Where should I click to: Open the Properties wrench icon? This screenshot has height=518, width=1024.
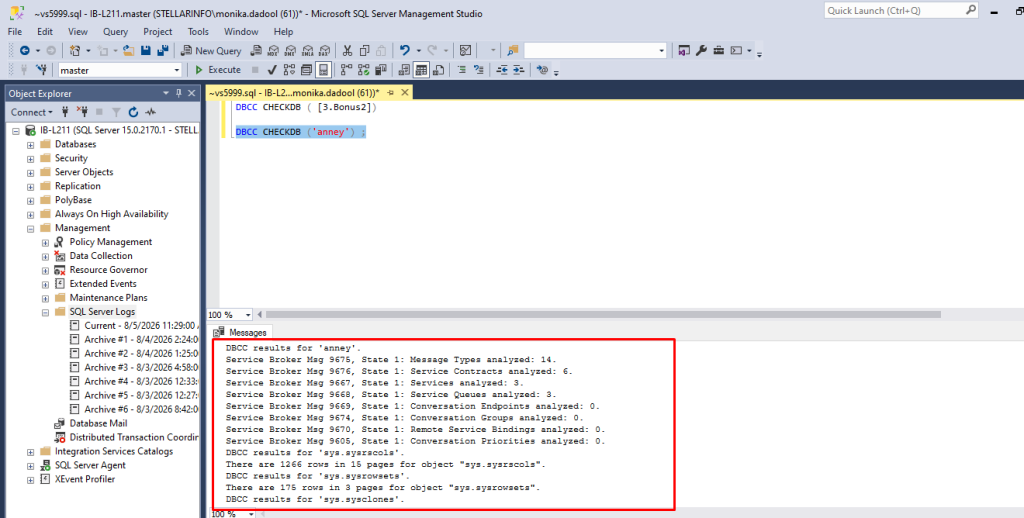coord(701,50)
